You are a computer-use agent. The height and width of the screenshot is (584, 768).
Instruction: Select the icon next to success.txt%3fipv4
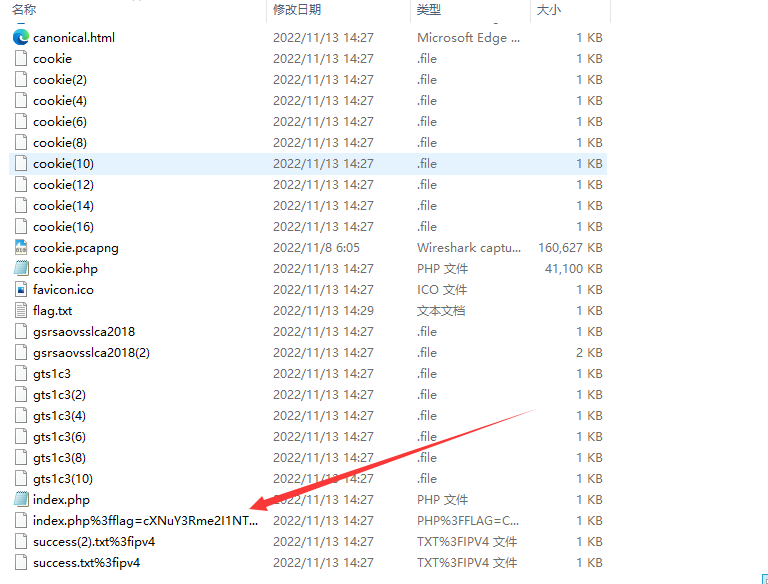point(21,562)
